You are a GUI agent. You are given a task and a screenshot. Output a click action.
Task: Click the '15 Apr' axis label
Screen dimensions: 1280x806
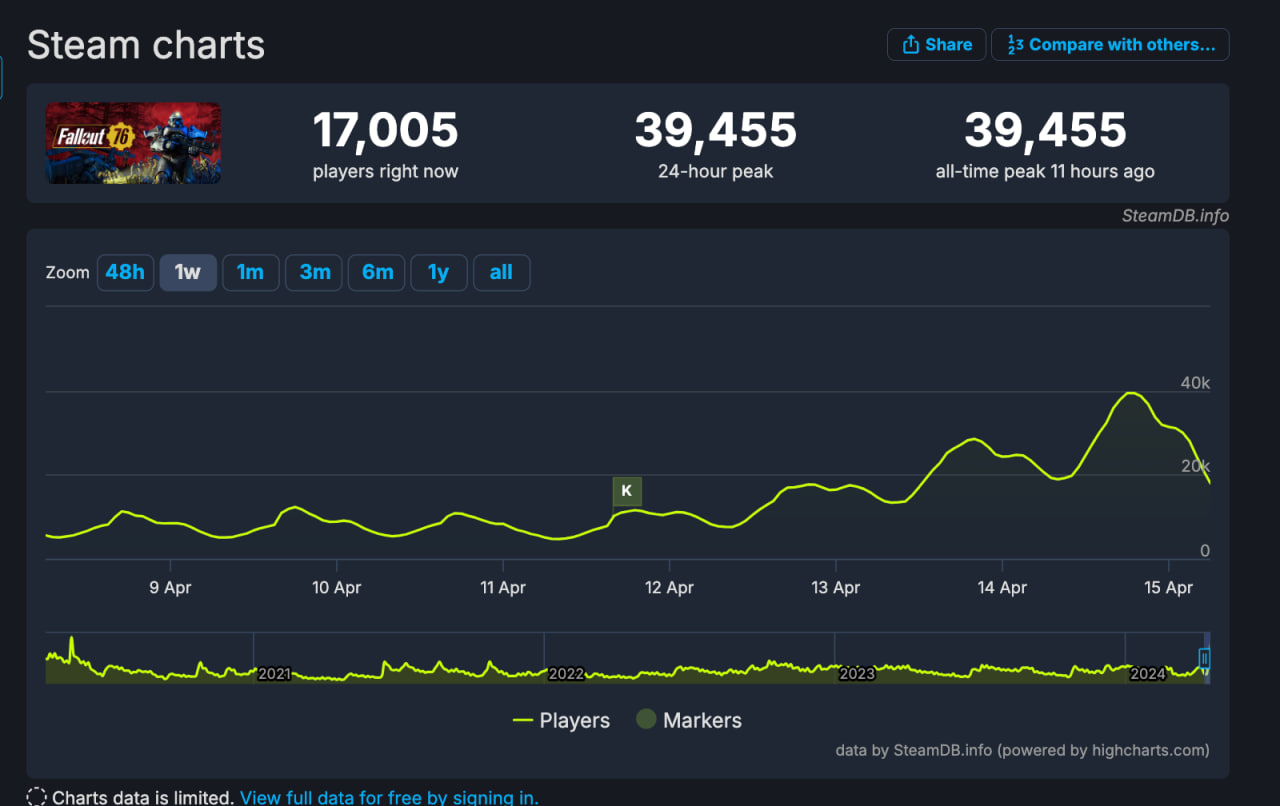tap(1167, 587)
